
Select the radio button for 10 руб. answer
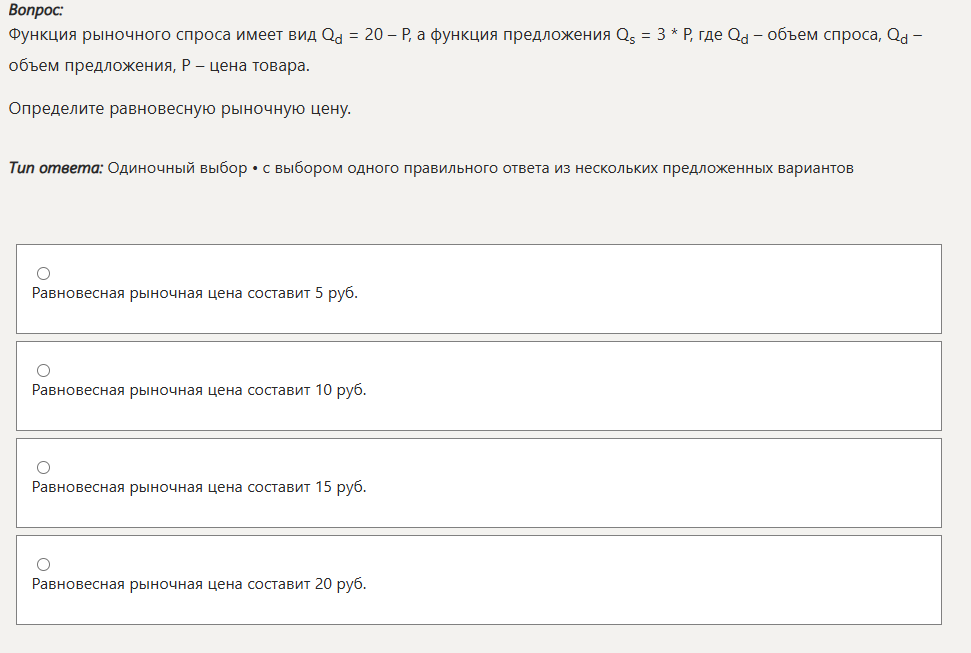tap(44, 370)
